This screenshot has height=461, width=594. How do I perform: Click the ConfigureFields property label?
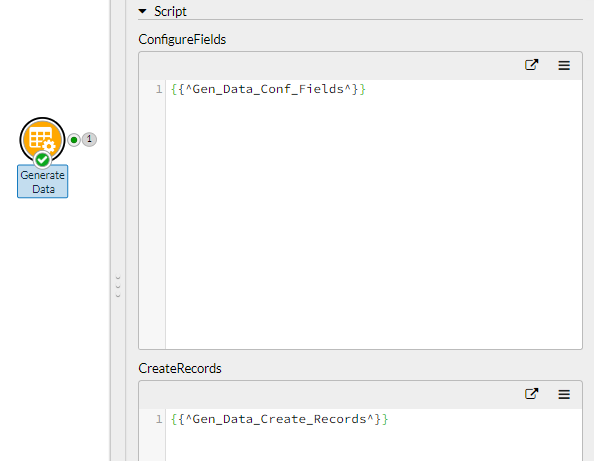pos(182,39)
